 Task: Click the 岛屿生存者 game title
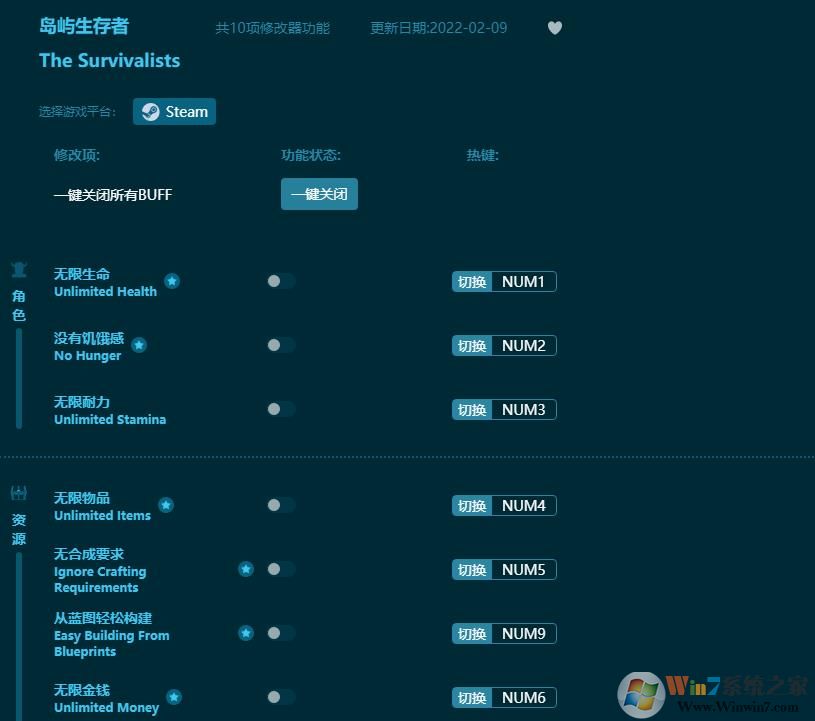point(84,26)
